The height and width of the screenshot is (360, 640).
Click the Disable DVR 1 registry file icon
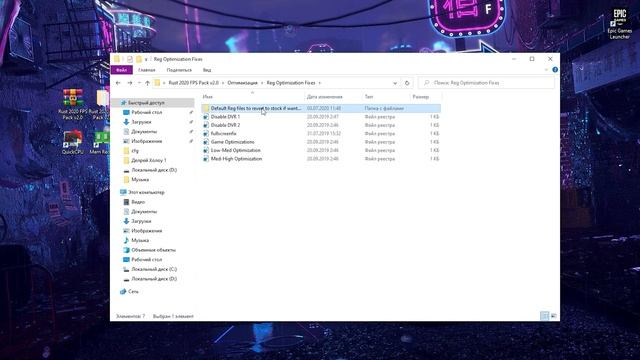[x=206, y=117]
